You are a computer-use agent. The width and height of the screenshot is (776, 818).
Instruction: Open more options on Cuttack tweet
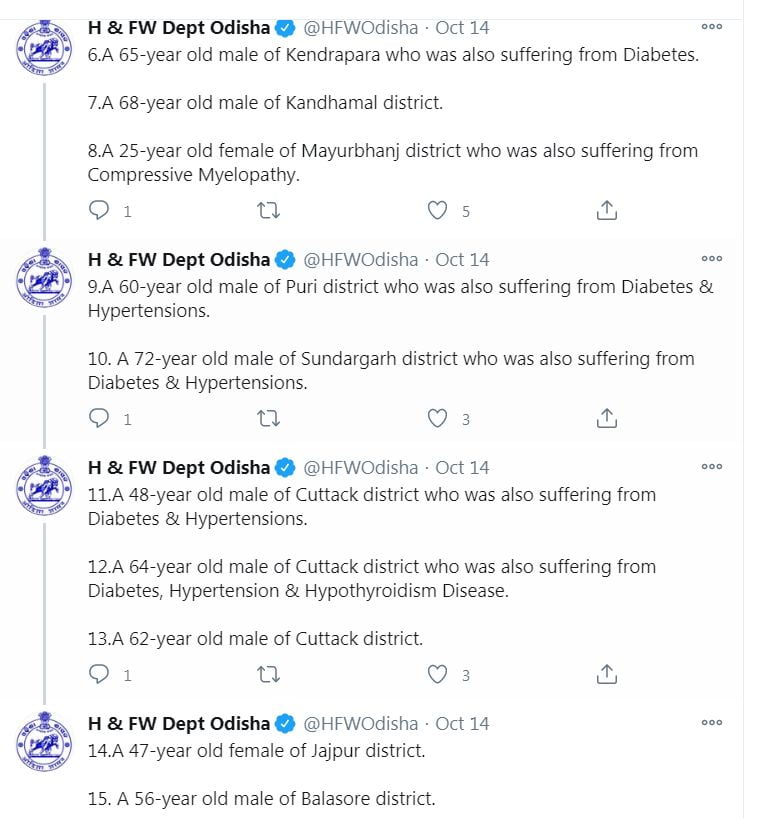(711, 467)
